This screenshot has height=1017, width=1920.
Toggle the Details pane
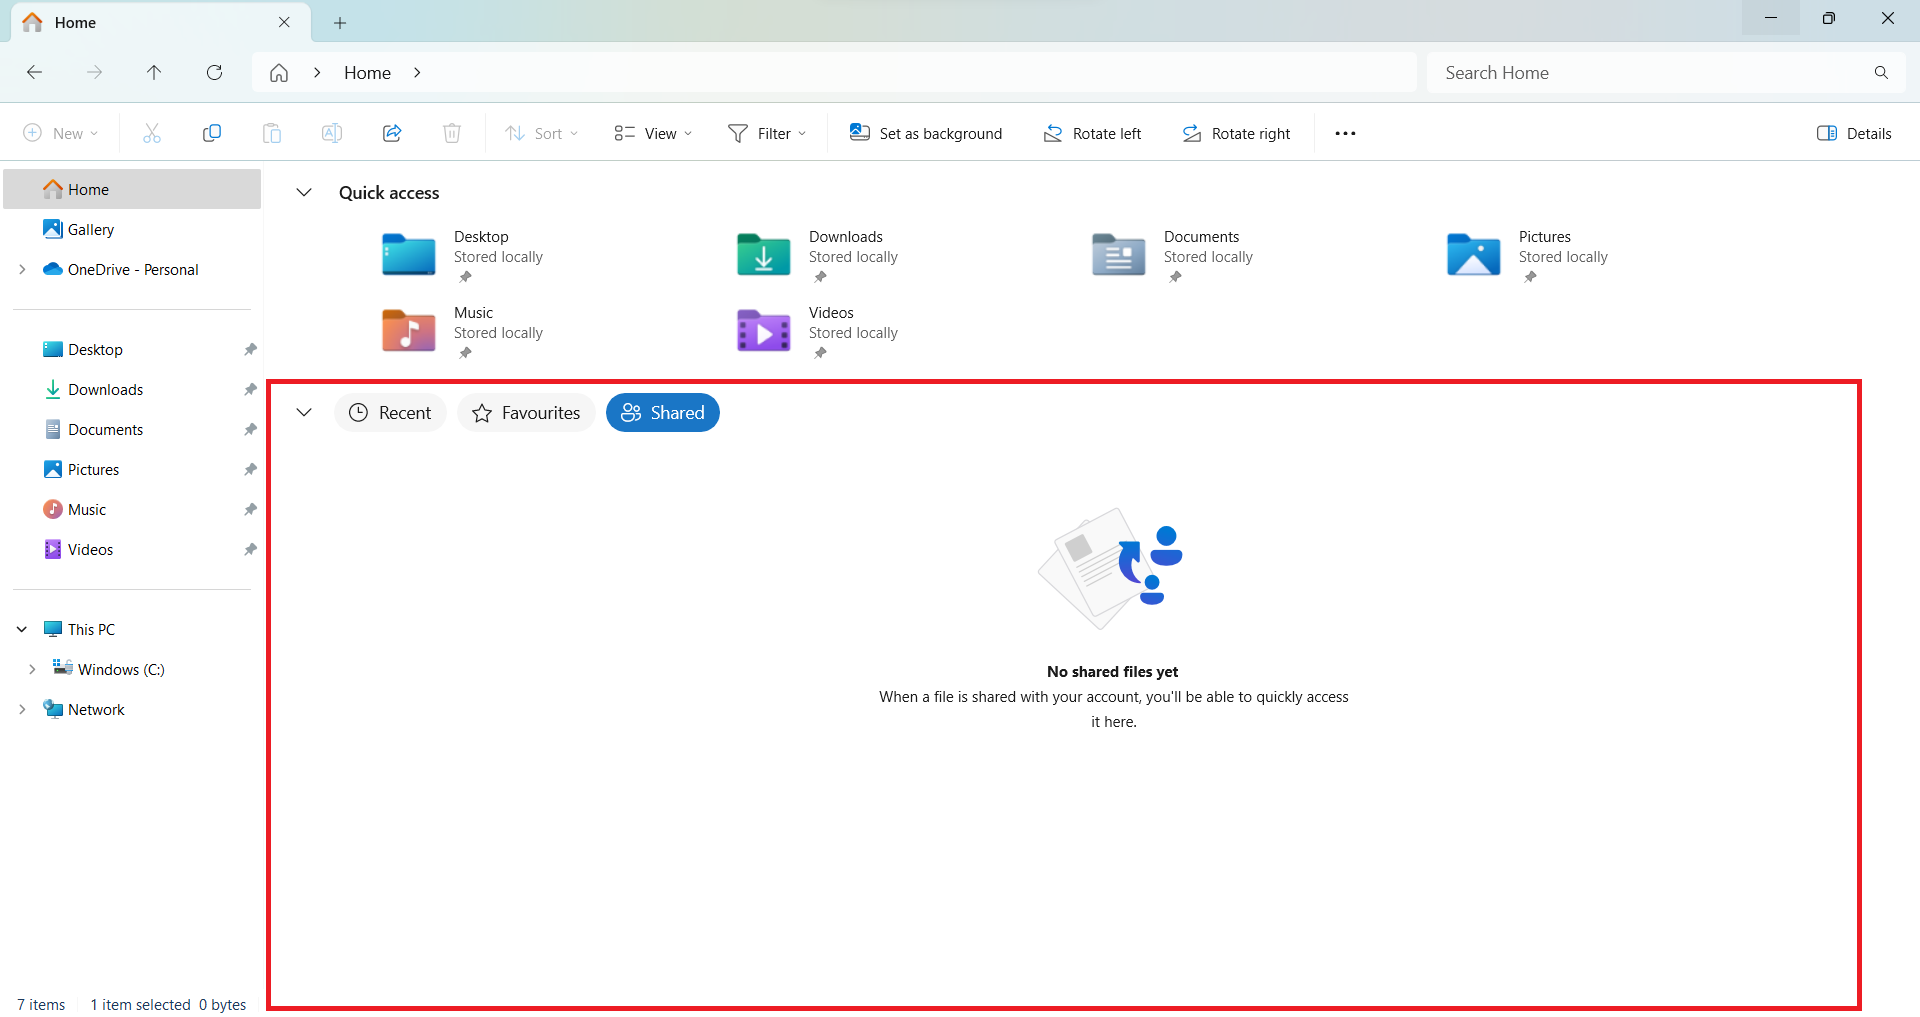click(x=1853, y=132)
